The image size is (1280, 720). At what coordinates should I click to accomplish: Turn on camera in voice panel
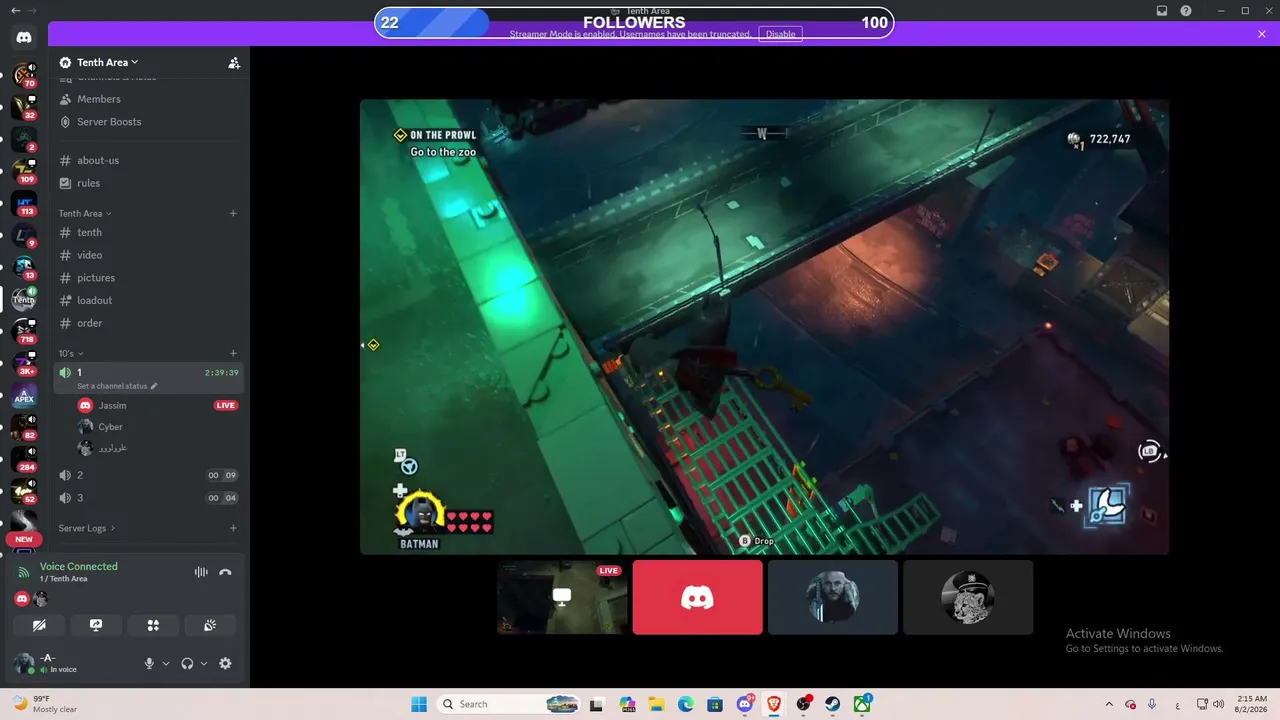[39, 625]
